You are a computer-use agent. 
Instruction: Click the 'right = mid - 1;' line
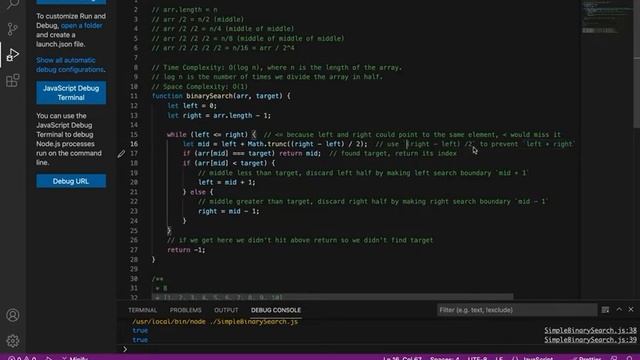pos(229,211)
